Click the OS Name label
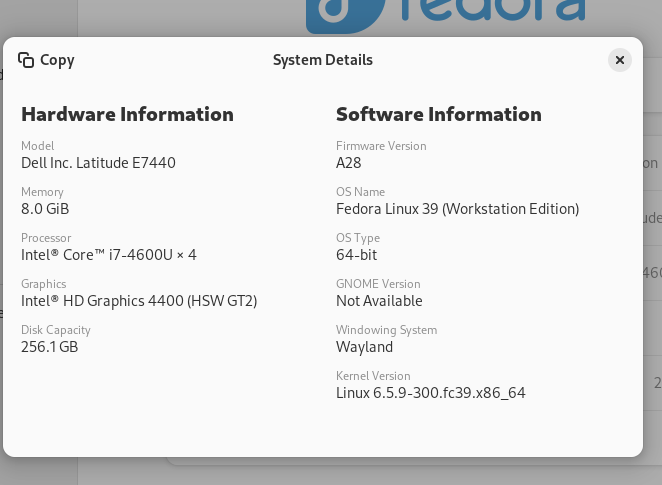 point(361,192)
